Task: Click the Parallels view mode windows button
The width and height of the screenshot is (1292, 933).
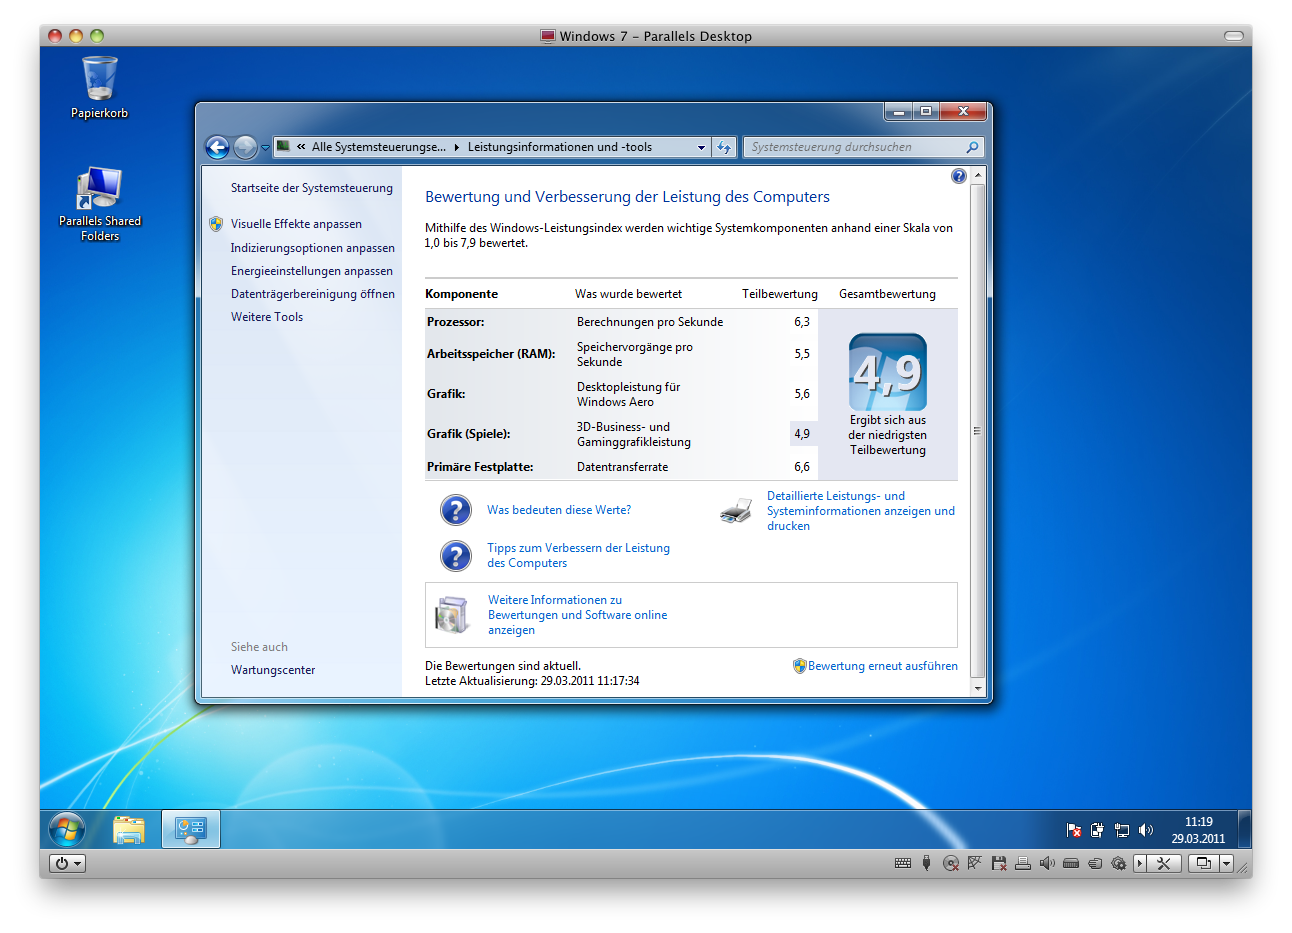Action: [1204, 863]
